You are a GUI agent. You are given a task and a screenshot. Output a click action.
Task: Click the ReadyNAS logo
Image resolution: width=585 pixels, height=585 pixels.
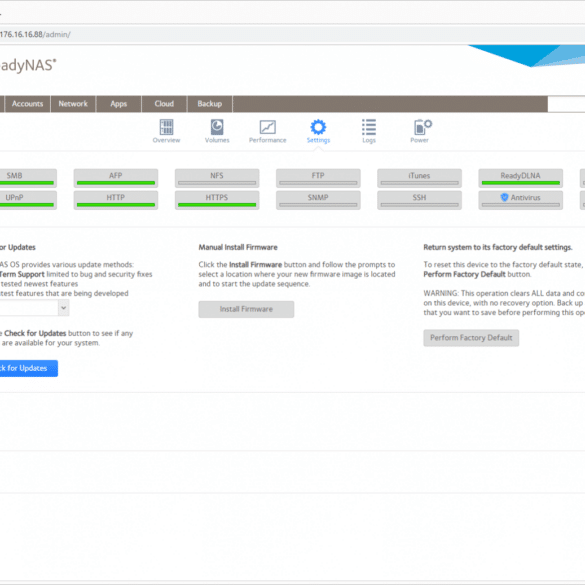coord(28,65)
